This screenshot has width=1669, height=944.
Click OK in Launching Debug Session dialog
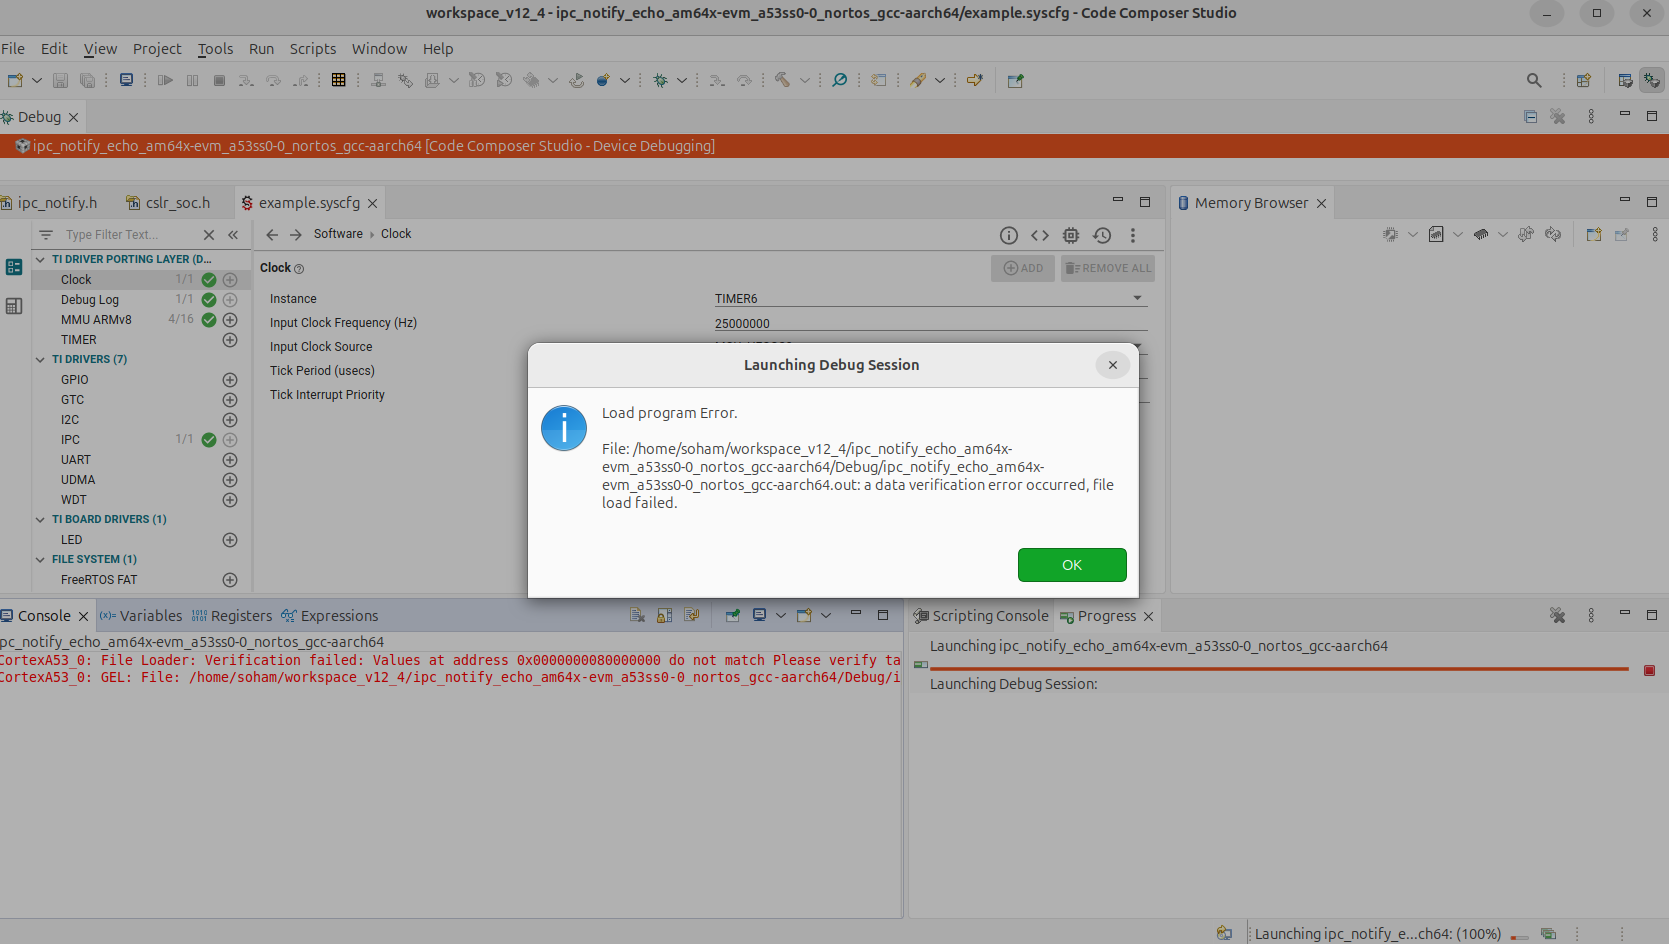(1072, 565)
